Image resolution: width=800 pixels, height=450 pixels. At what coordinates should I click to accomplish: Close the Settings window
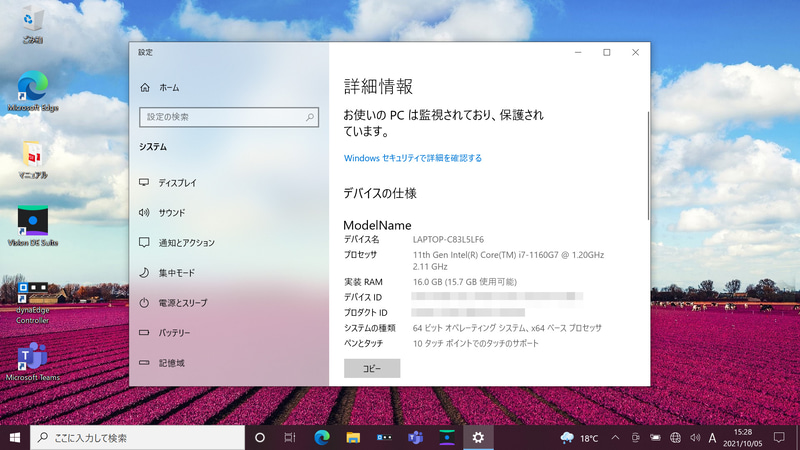[x=635, y=53]
